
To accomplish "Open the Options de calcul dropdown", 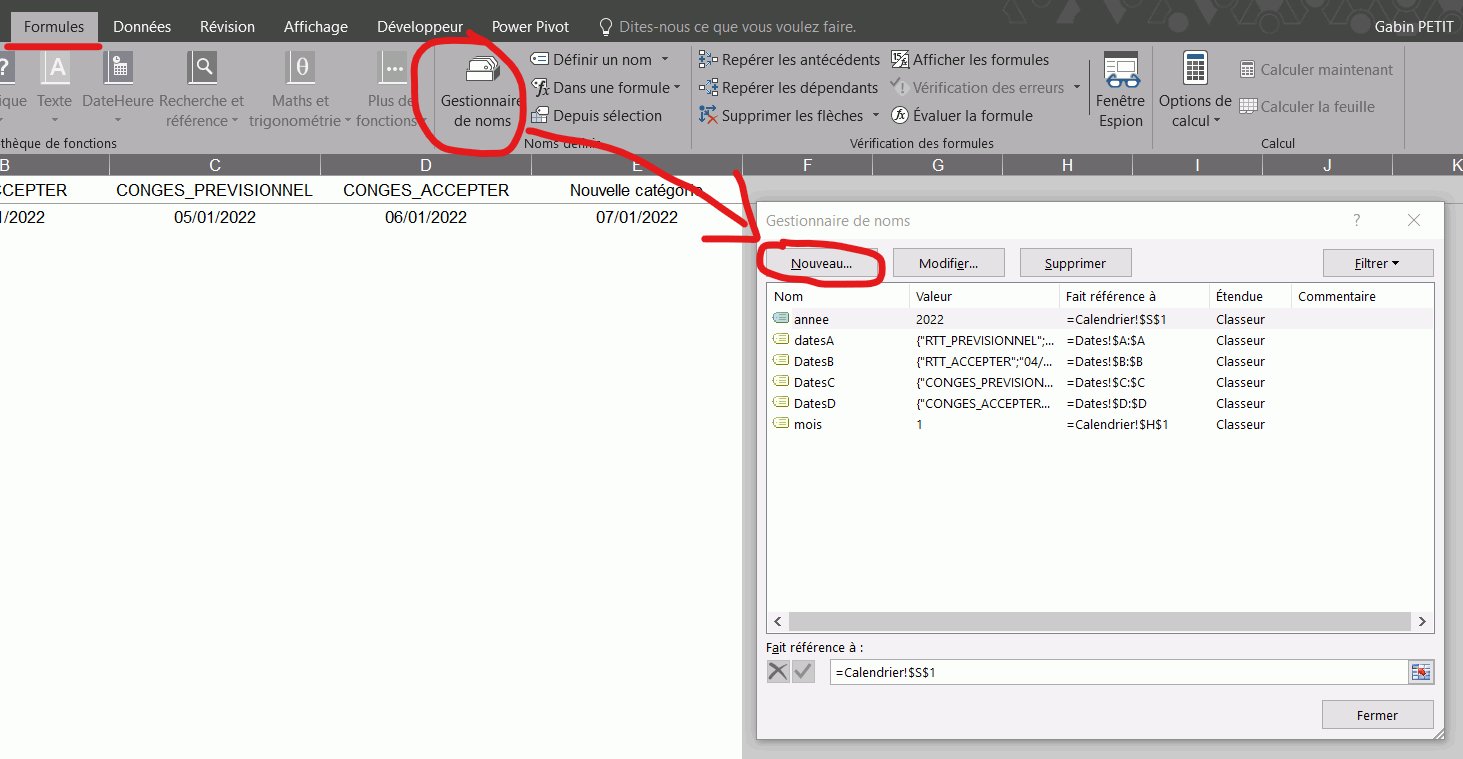I will click(1195, 110).
